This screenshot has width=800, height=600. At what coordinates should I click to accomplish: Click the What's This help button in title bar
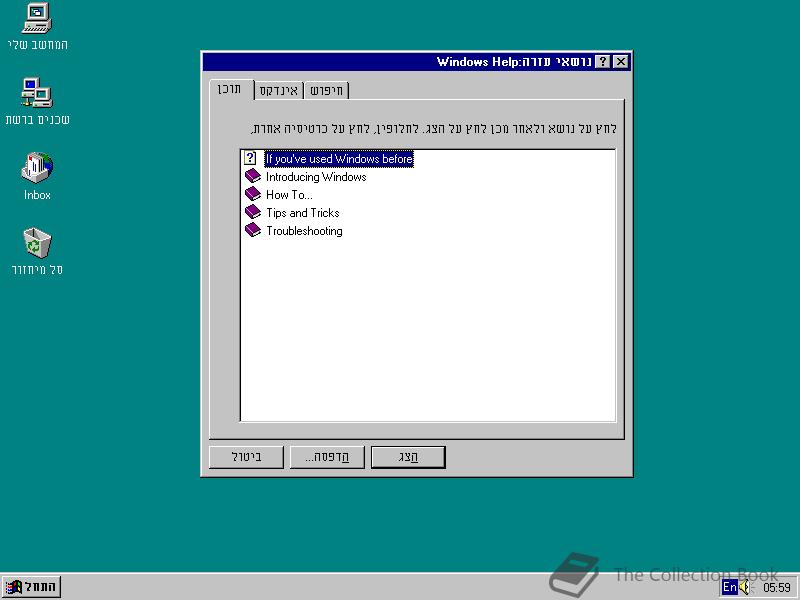pos(603,62)
